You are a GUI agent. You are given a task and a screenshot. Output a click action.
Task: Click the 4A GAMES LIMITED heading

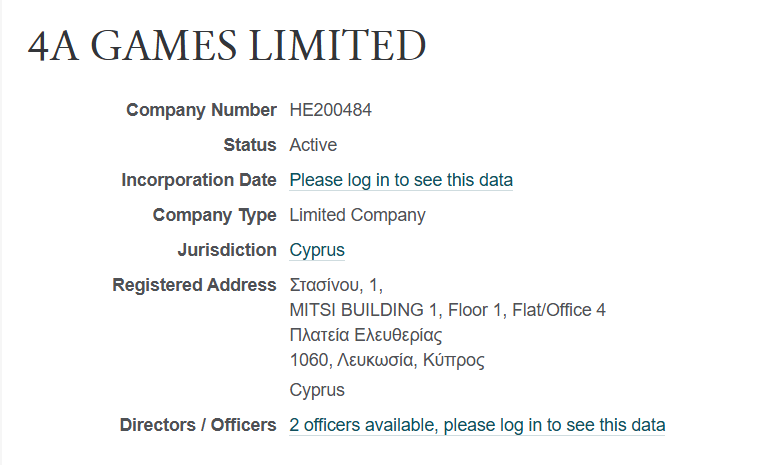click(227, 46)
